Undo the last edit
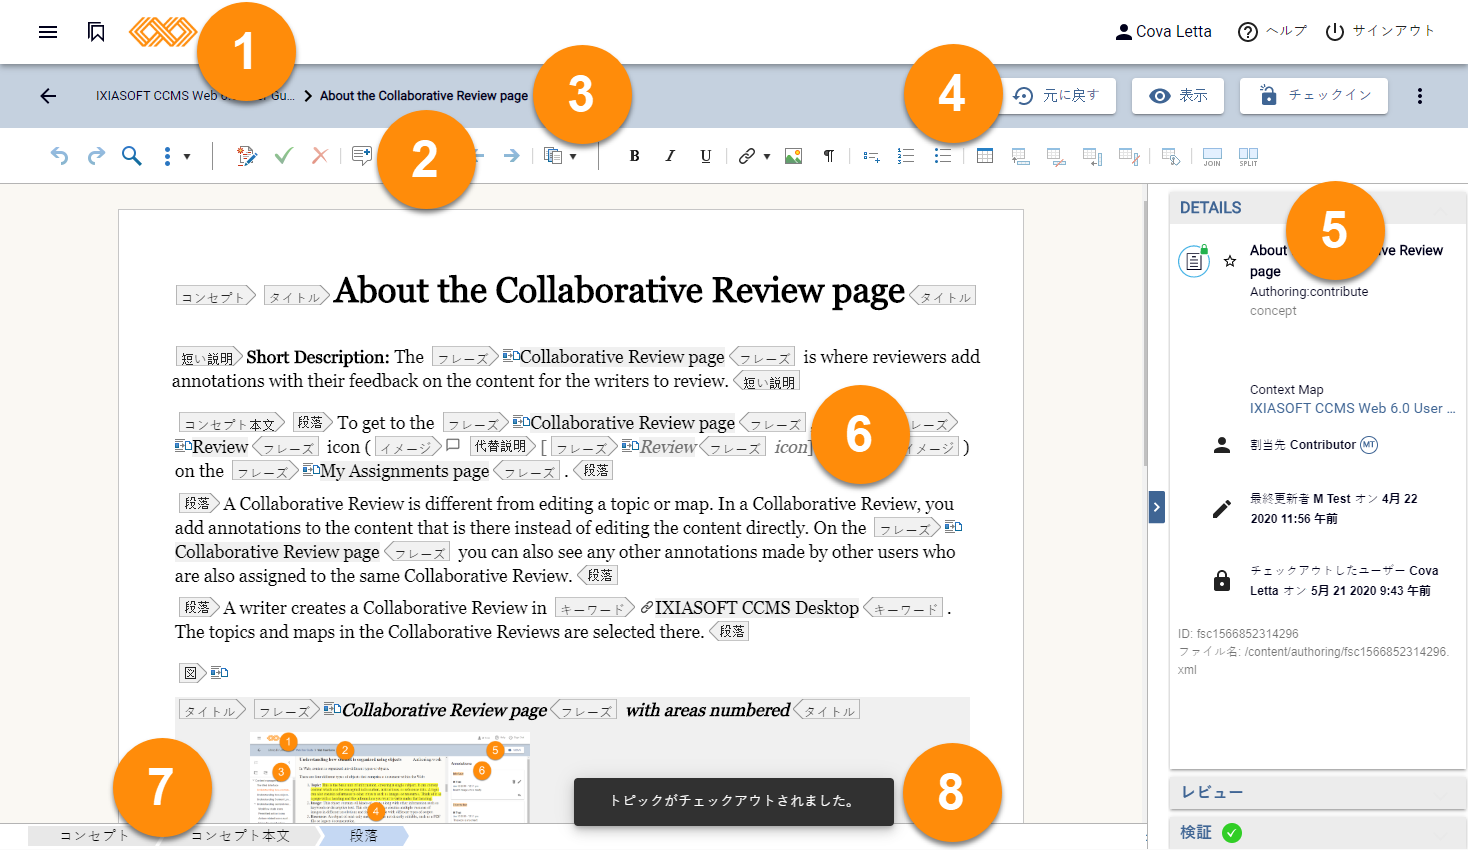The height and width of the screenshot is (850, 1468). click(60, 156)
